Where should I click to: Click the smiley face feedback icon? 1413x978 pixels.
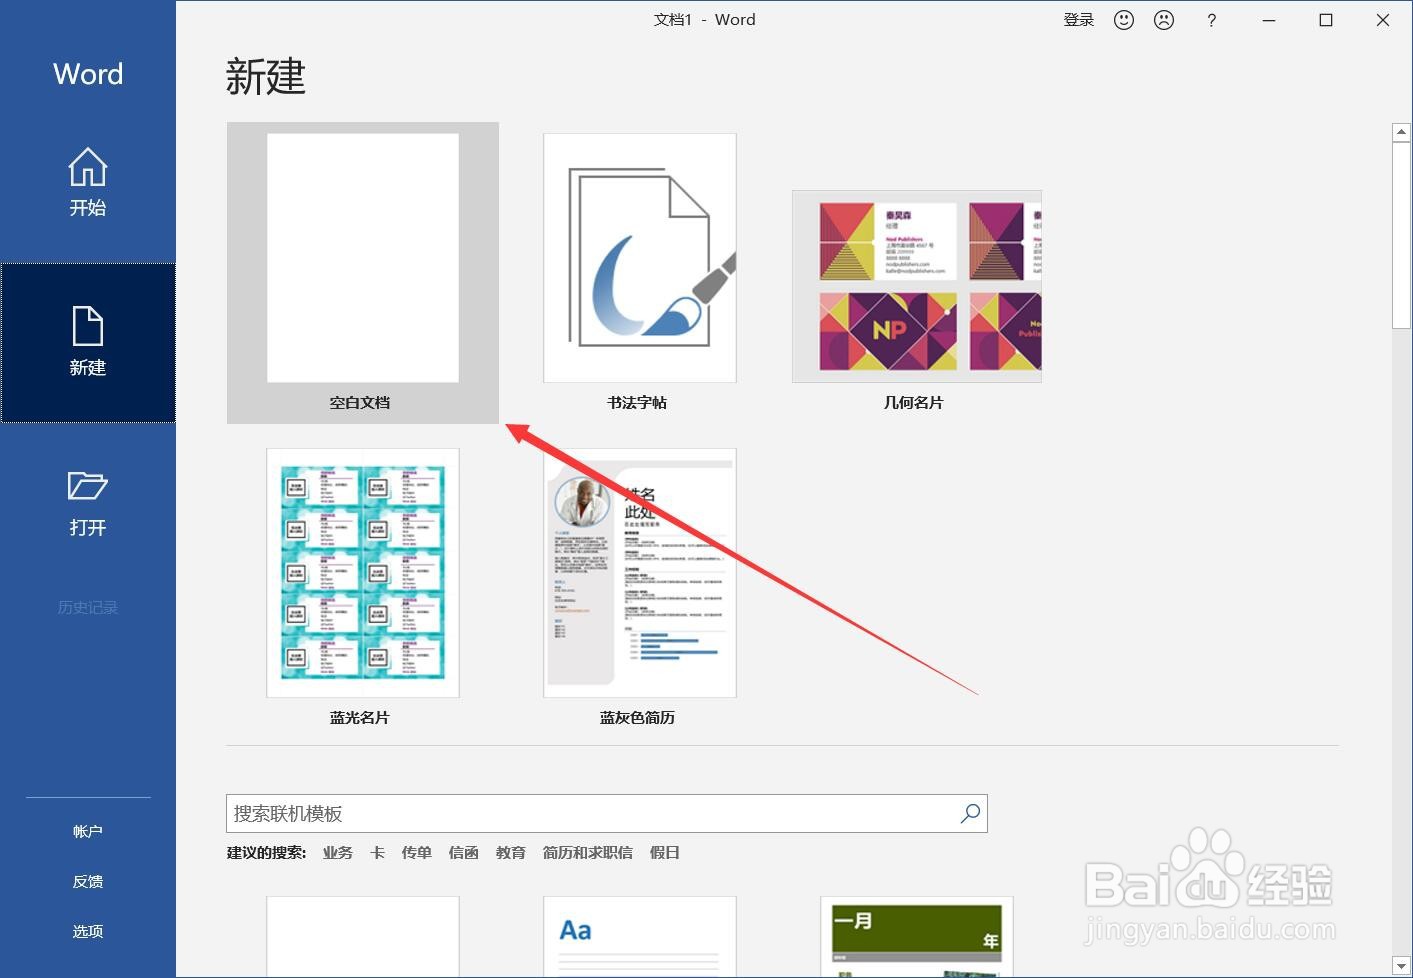[1124, 20]
